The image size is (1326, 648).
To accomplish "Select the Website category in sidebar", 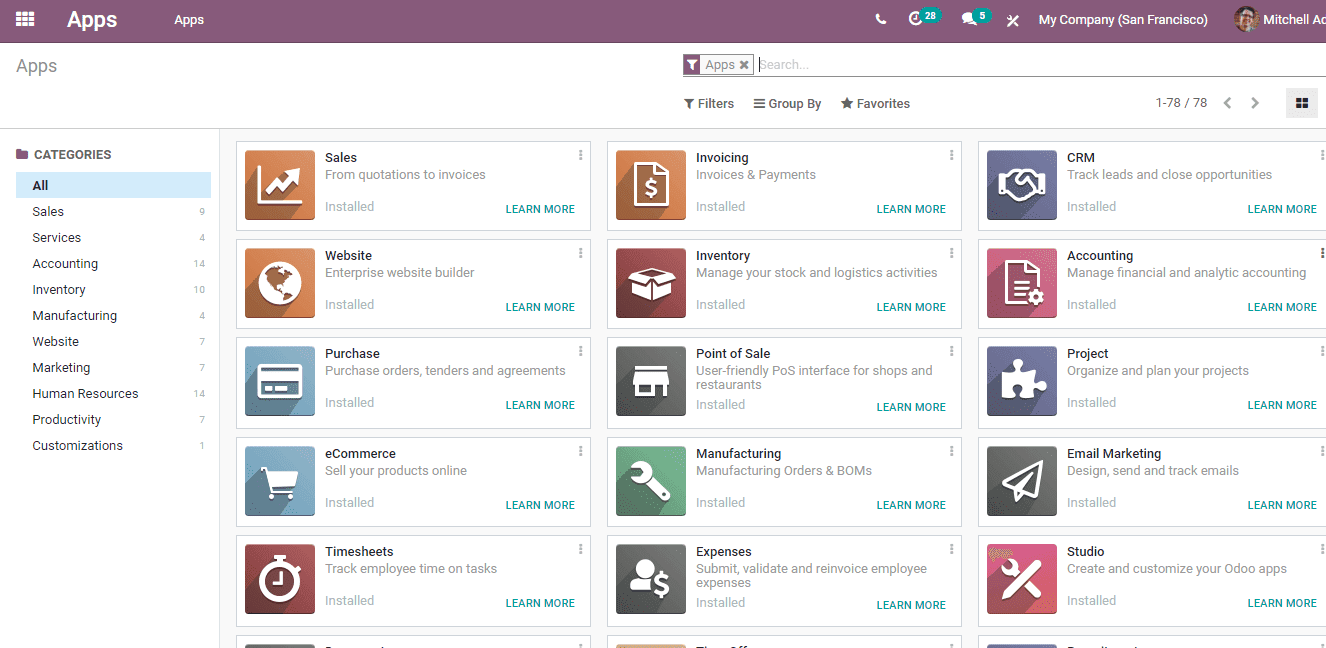I will [113, 341].
